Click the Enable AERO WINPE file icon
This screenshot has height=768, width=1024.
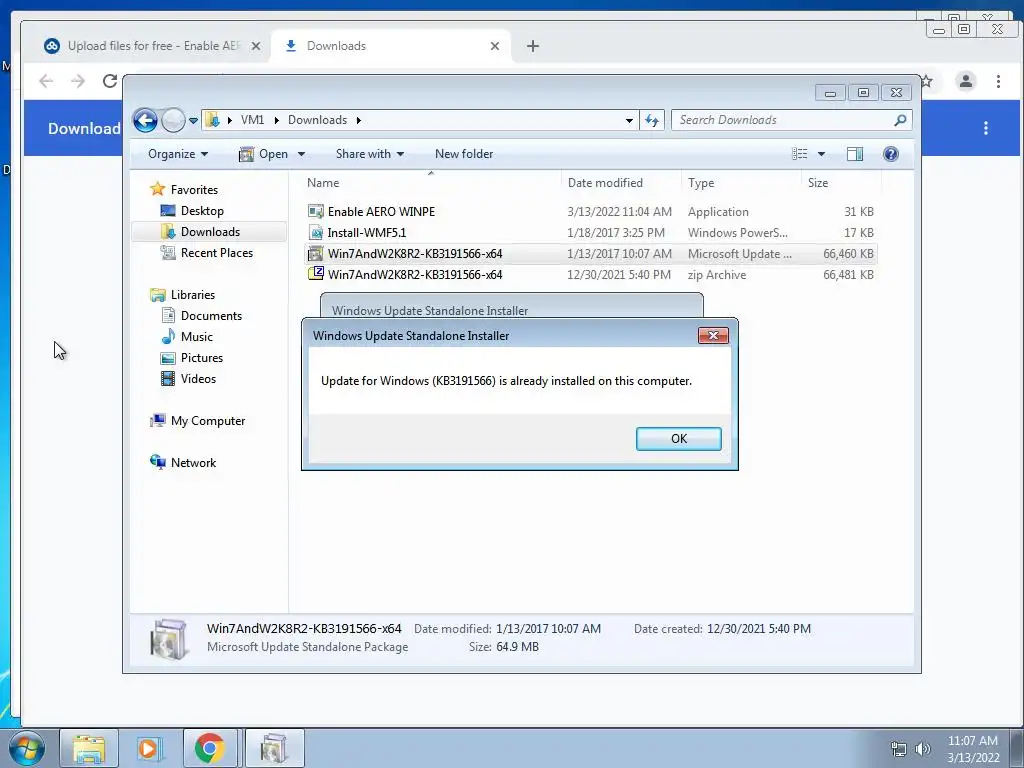coord(315,212)
